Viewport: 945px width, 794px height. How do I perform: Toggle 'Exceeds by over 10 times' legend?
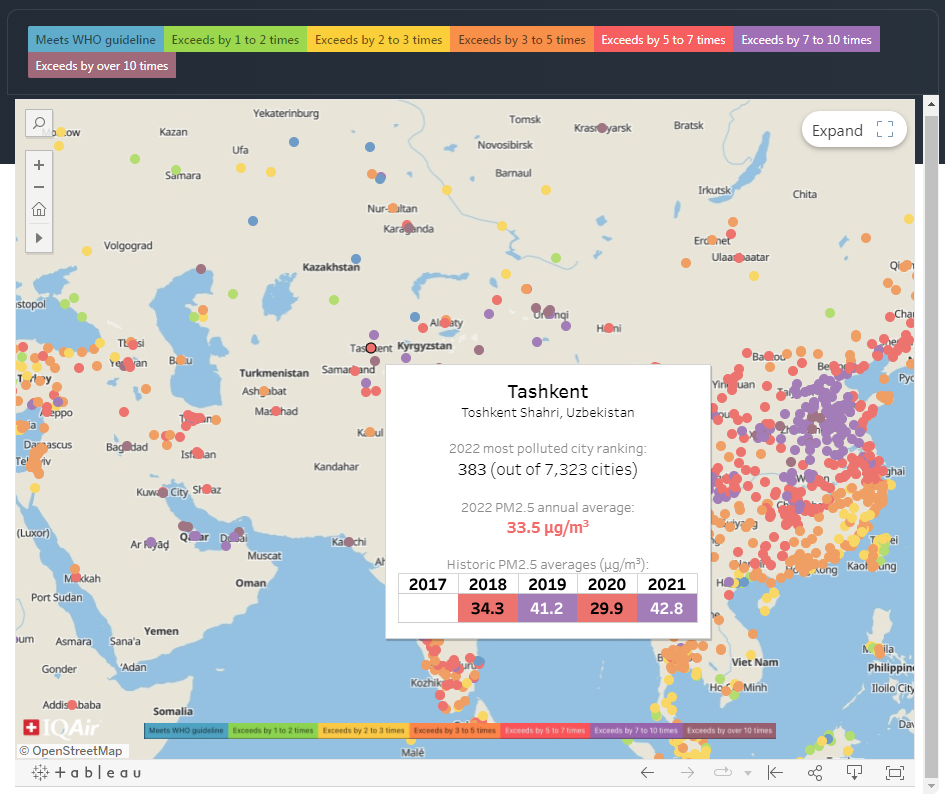(x=102, y=66)
